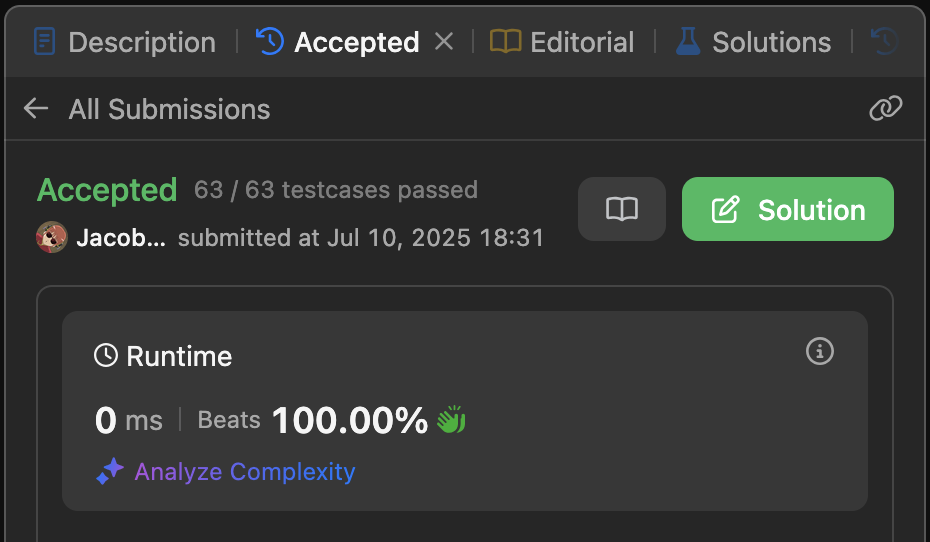Click the user avatar thumbnail
Image resolution: width=930 pixels, height=542 pixels.
coord(52,237)
